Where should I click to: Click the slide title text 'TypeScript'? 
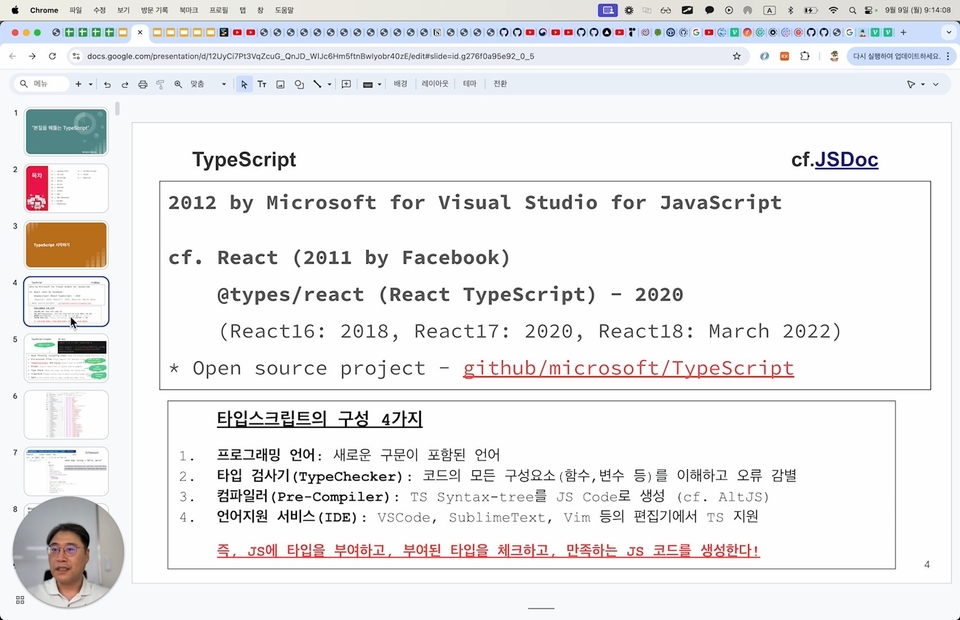(x=244, y=160)
